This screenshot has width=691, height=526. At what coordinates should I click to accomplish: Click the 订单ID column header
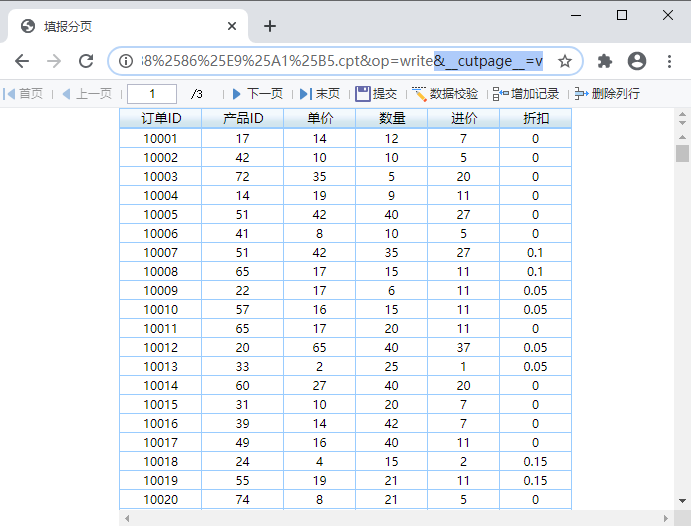(160, 119)
